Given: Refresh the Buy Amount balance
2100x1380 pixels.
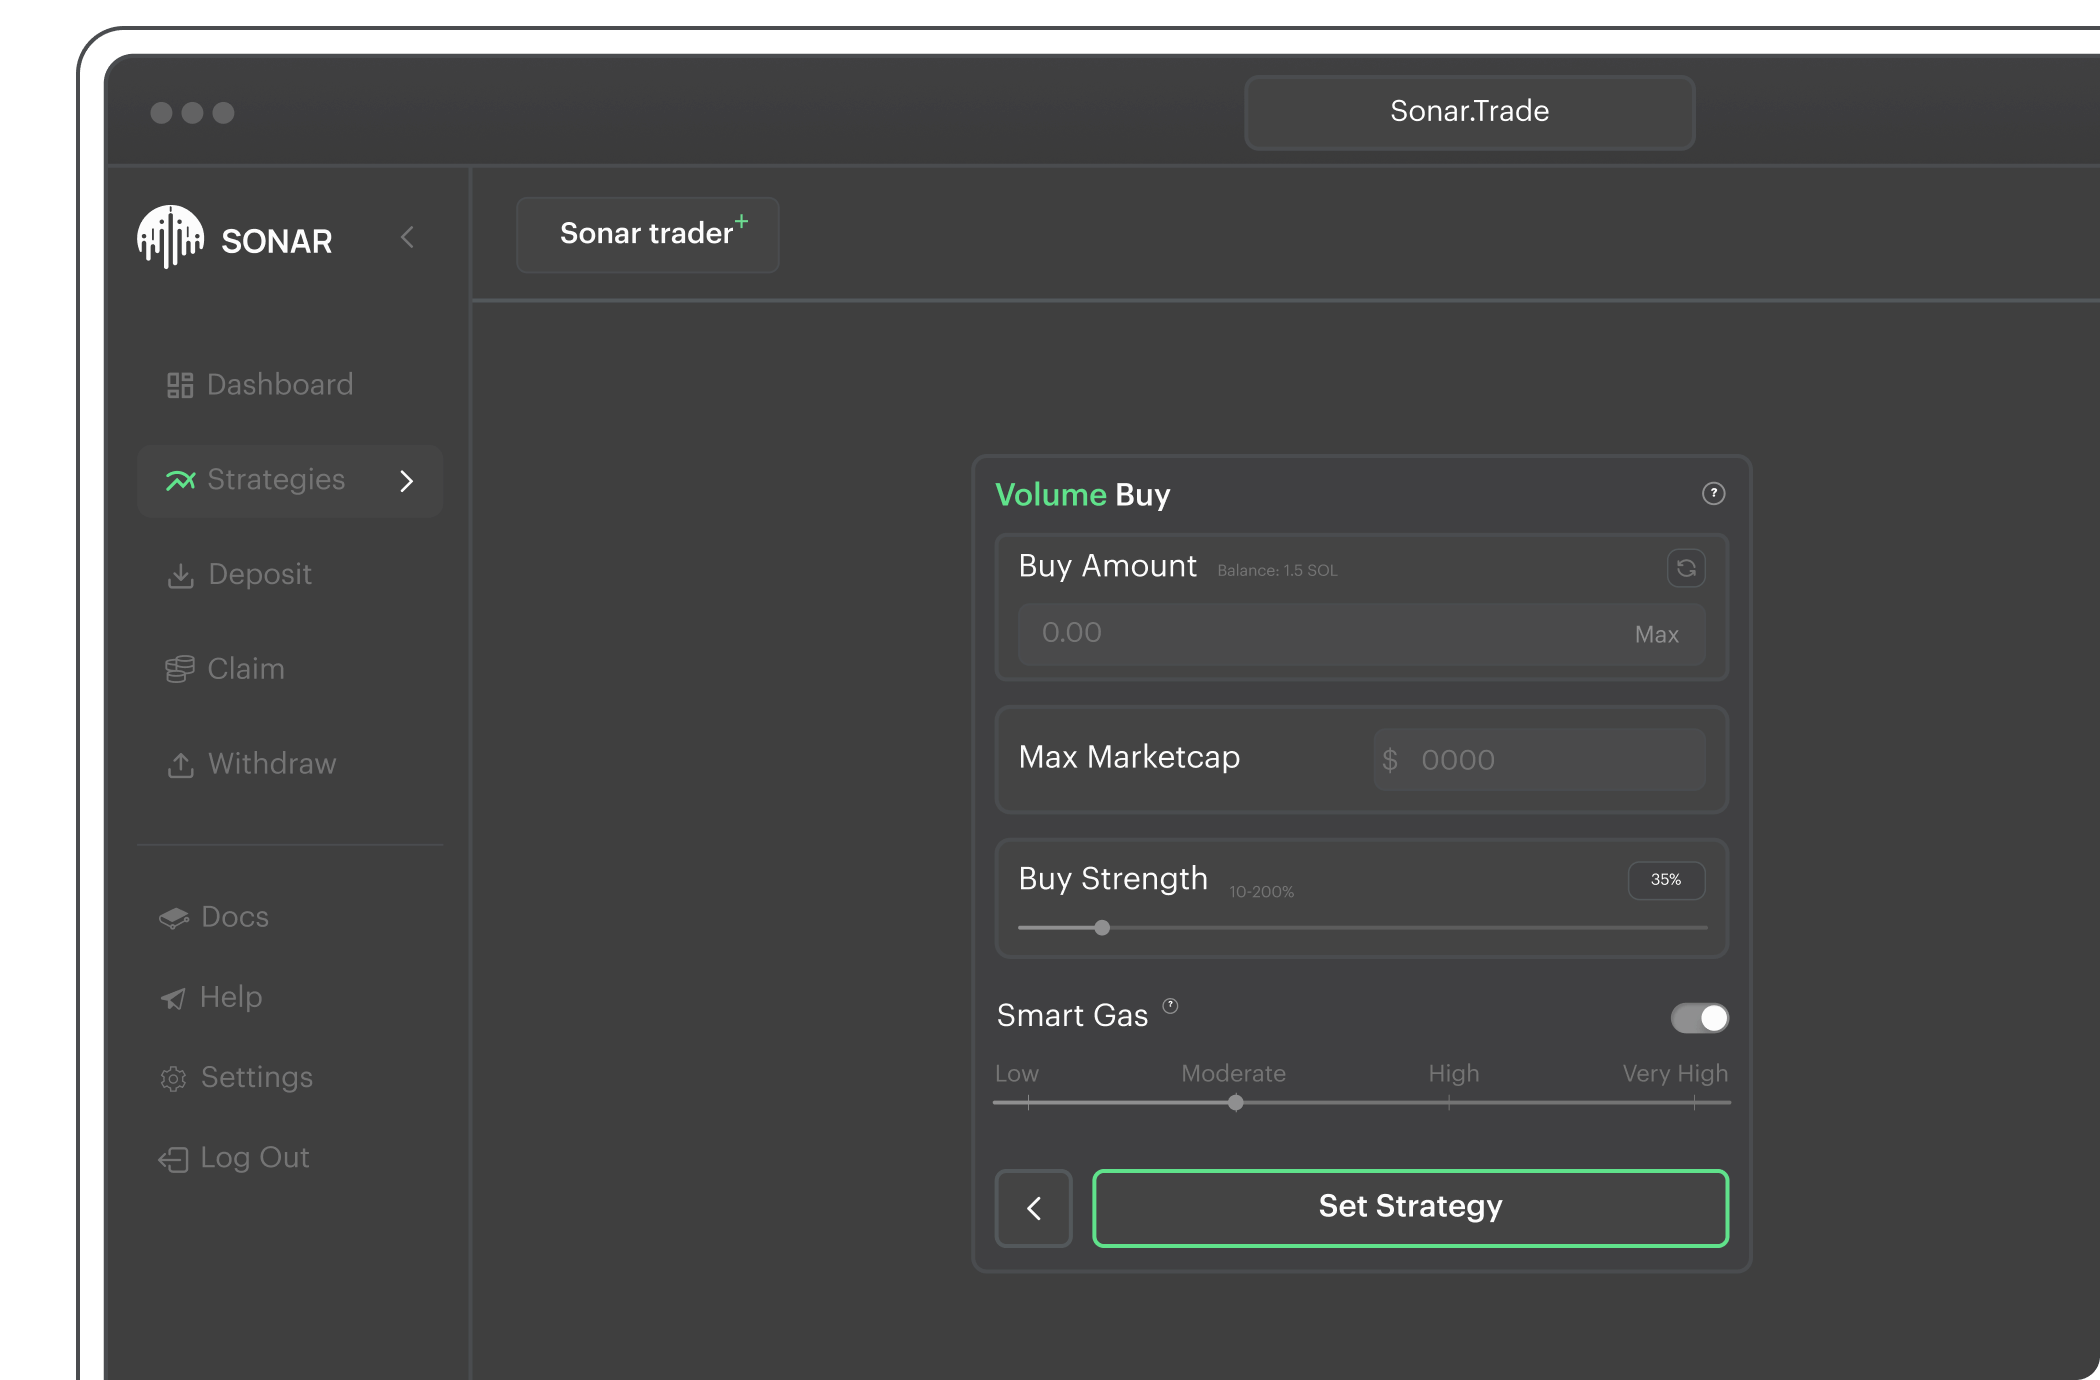Looking at the screenshot, I should click(x=1686, y=568).
